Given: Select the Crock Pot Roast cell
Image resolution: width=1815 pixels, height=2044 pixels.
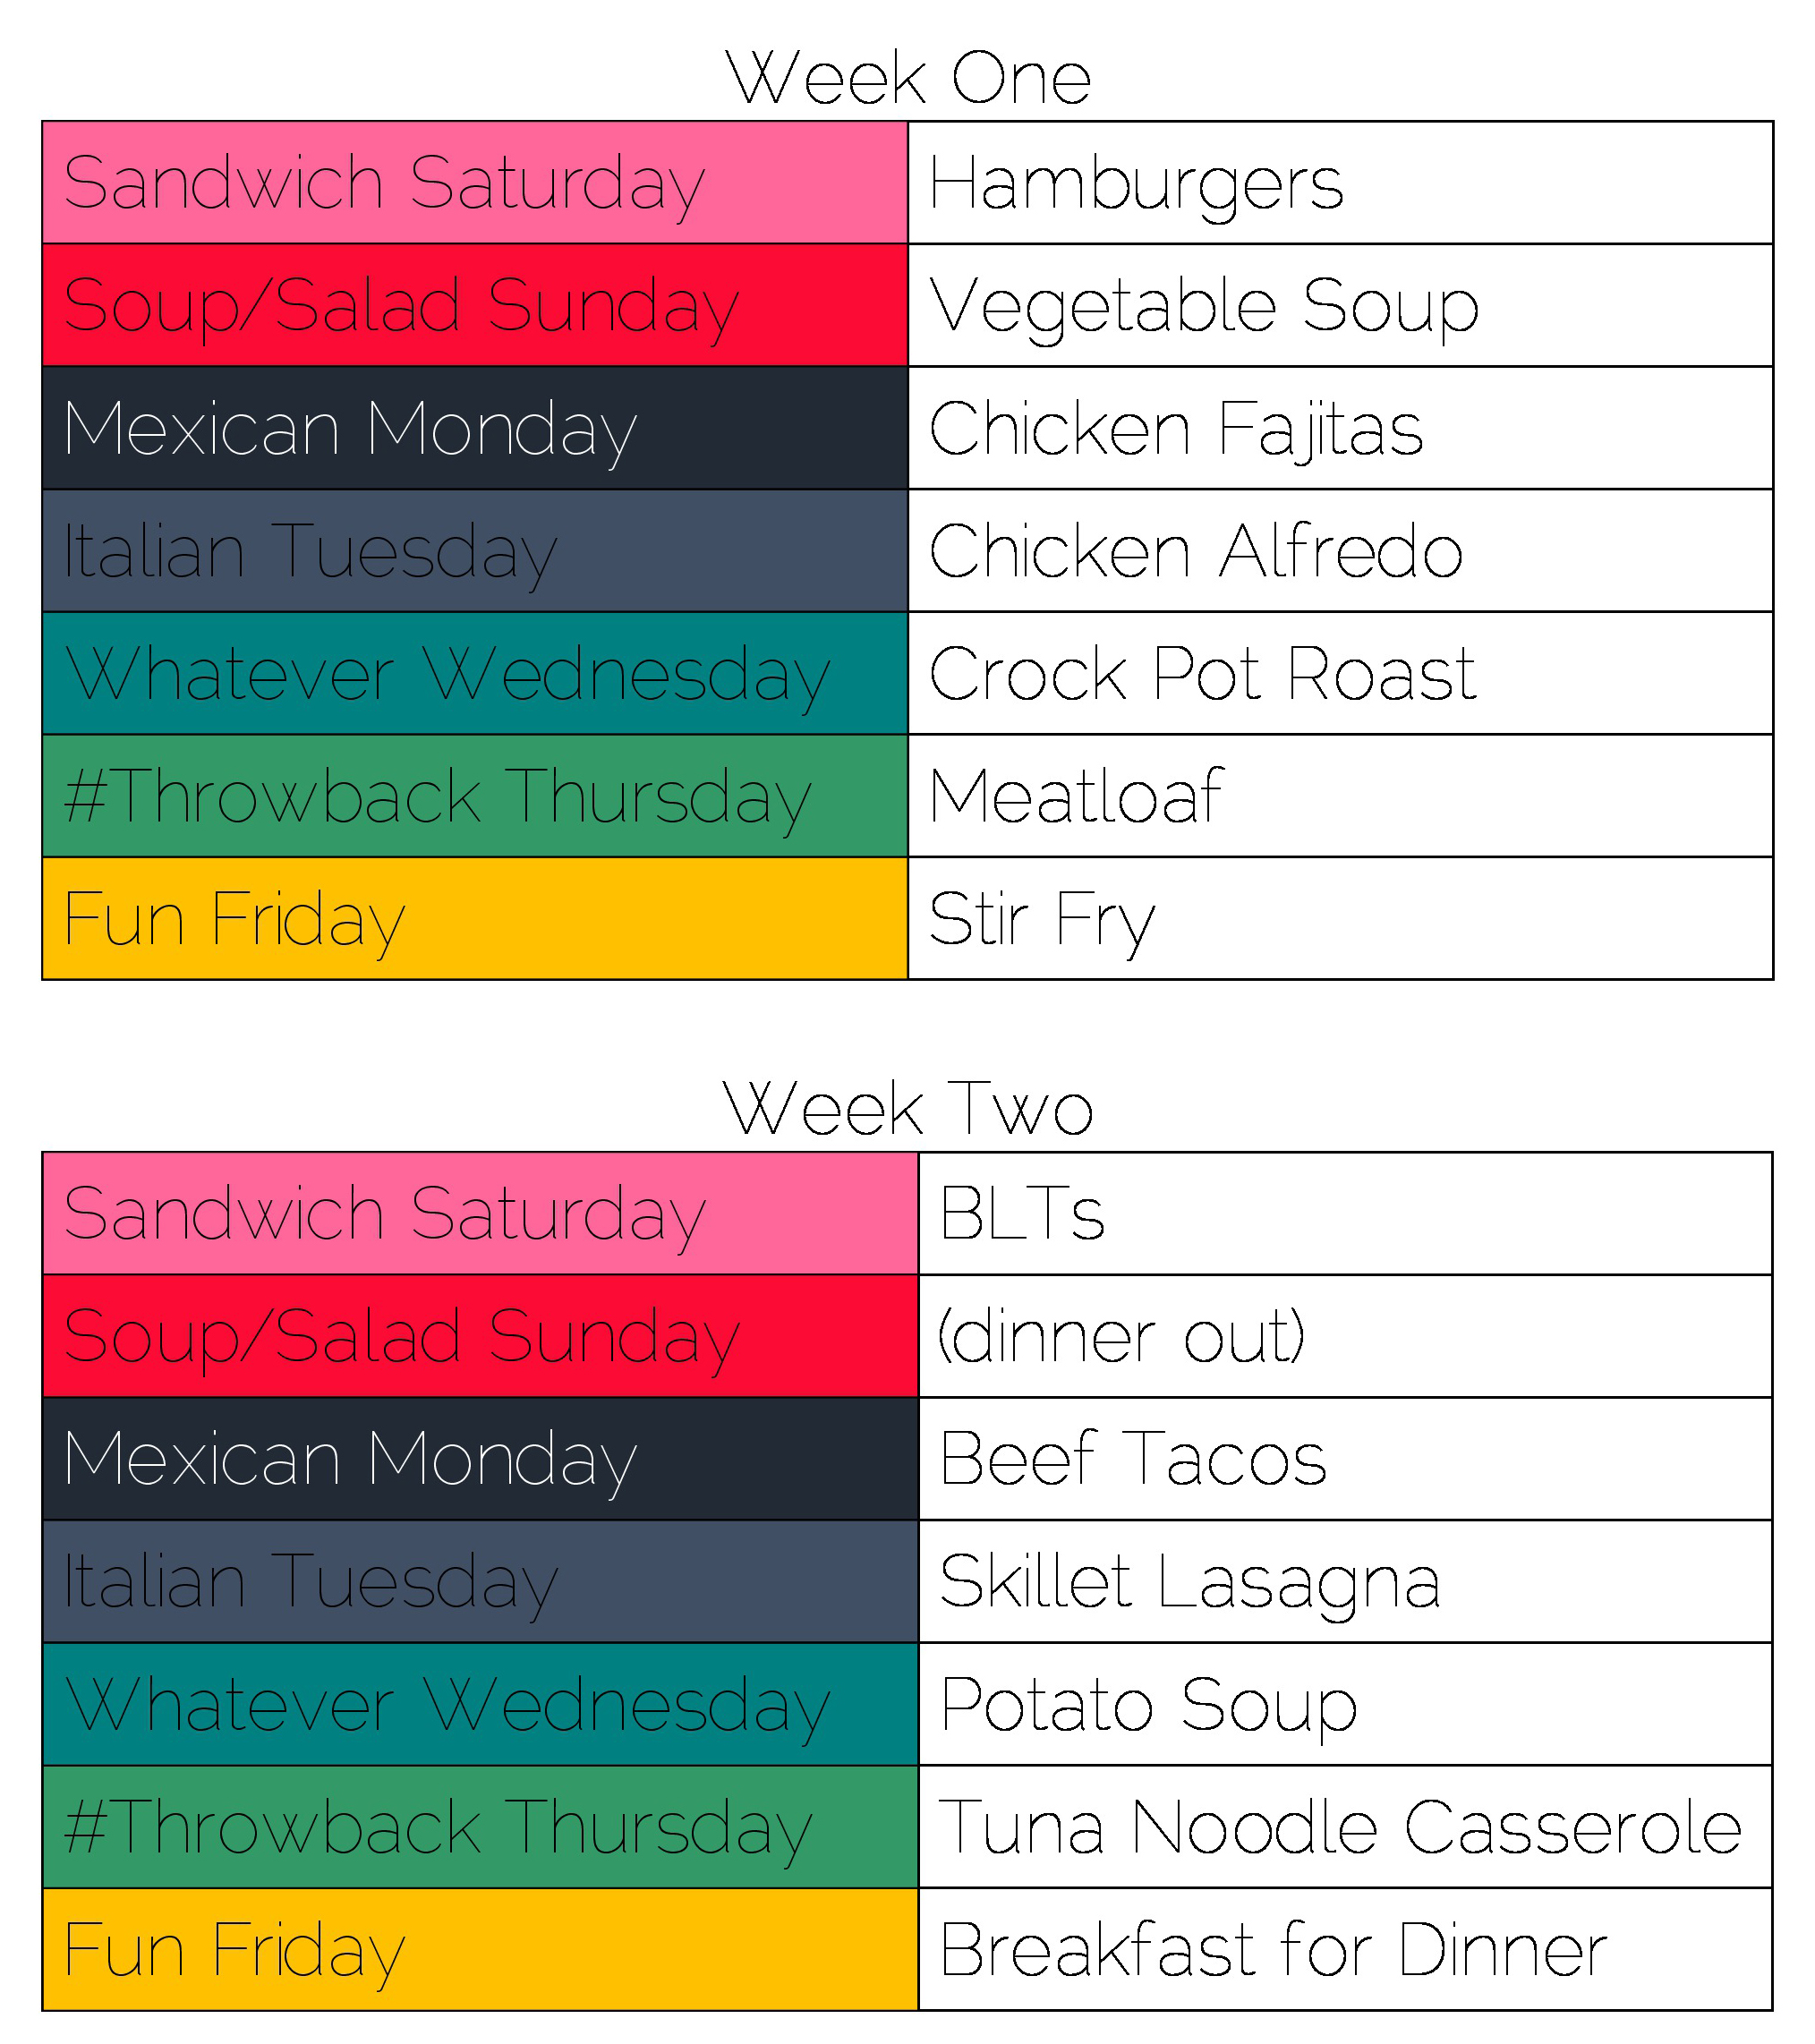Looking at the screenshot, I should [1339, 674].
